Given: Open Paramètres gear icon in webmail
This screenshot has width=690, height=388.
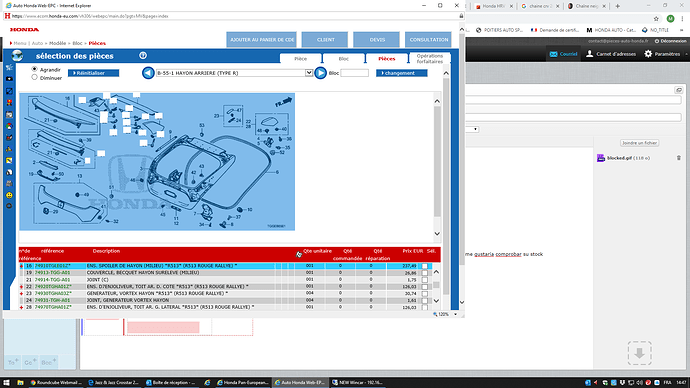Looking at the screenshot, I should pyautogui.click(x=648, y=54).
